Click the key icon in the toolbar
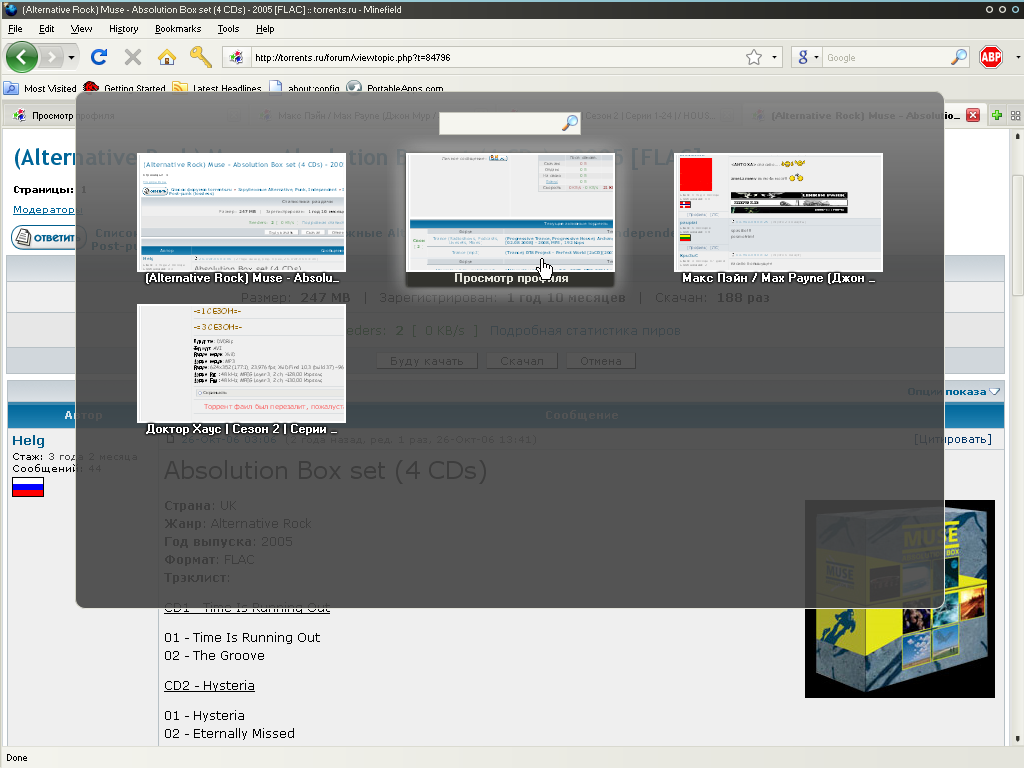 click(200, 57)
